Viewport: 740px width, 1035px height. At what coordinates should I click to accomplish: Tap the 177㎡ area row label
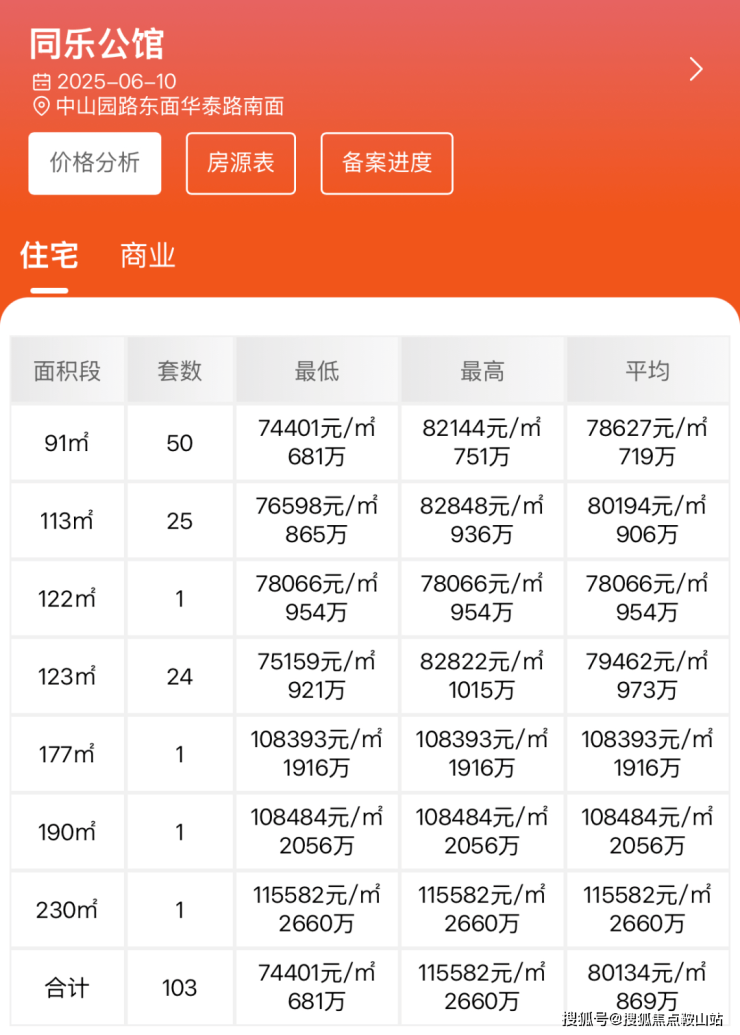(x=68, y=754)
